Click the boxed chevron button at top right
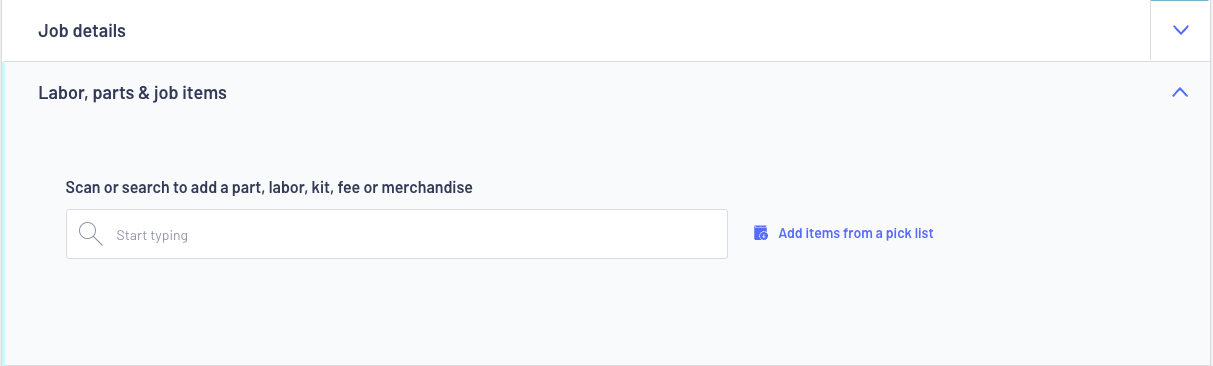The width and height of the screenshot is (1213, 366). (1180, 30)
